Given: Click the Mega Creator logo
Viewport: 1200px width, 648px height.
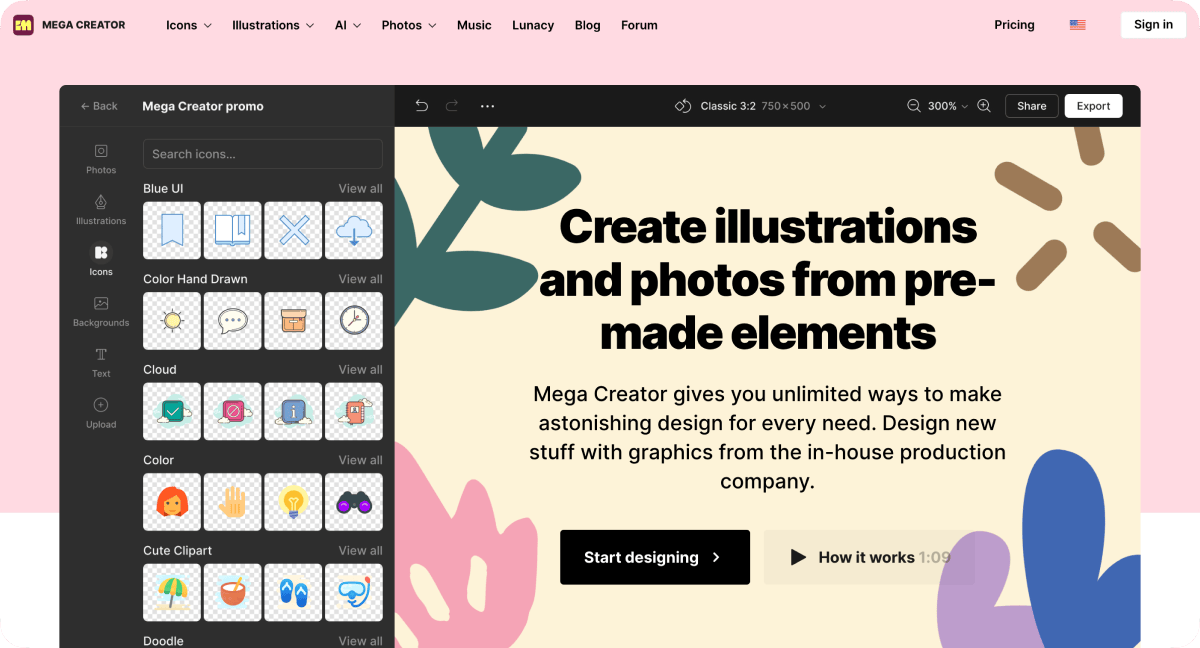Looking at the screenshot, I should pyautogui.click(x=69, y=25).
